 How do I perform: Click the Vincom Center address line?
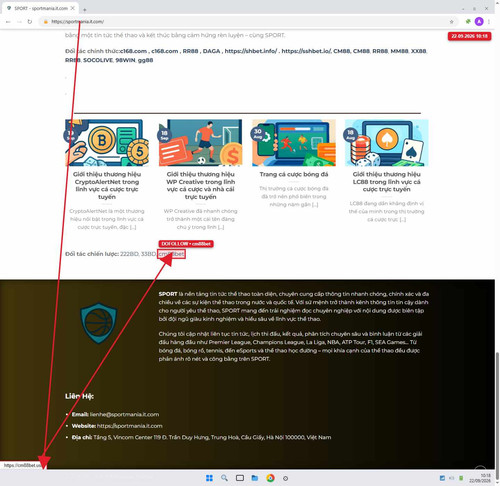click(201, 437)
